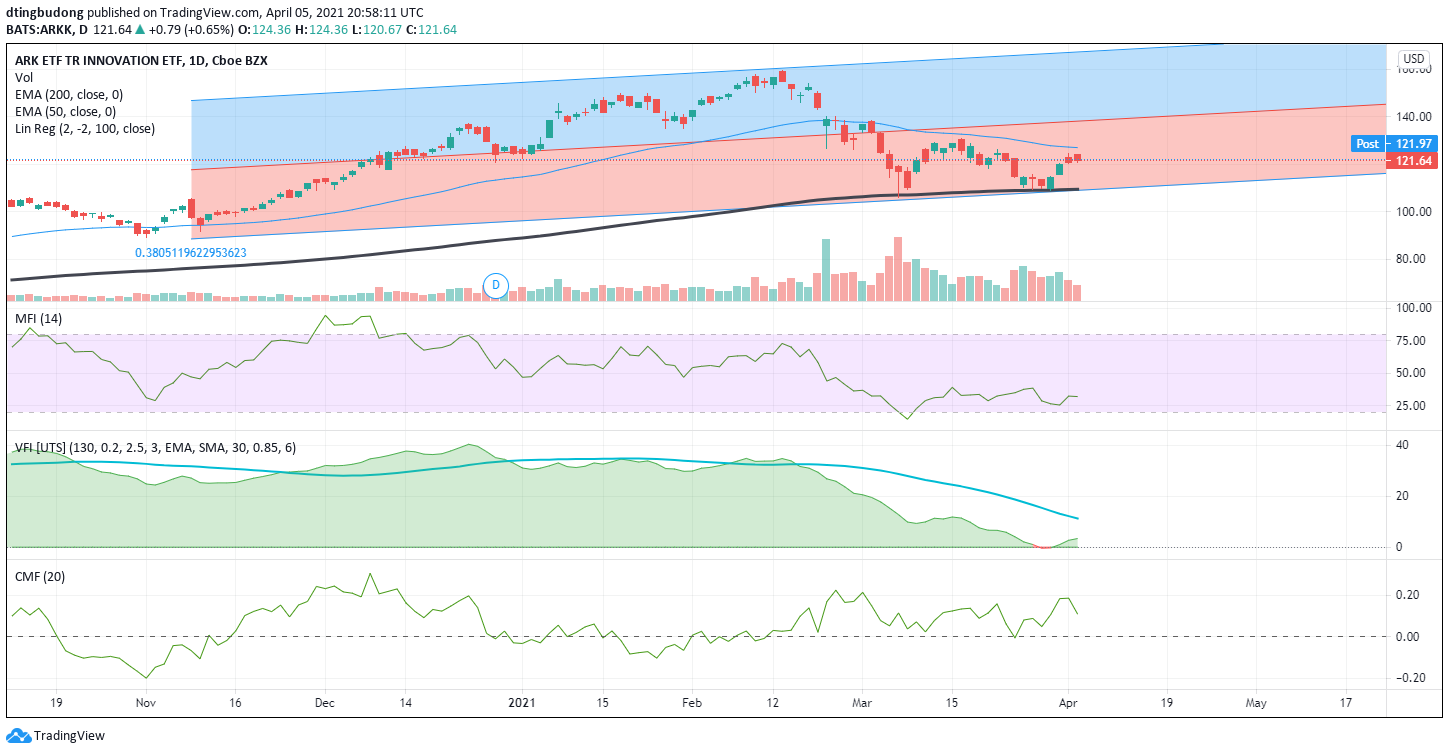Open the MFI (14) indicator label
The image size is (1449, 754).
coord(38,318)
